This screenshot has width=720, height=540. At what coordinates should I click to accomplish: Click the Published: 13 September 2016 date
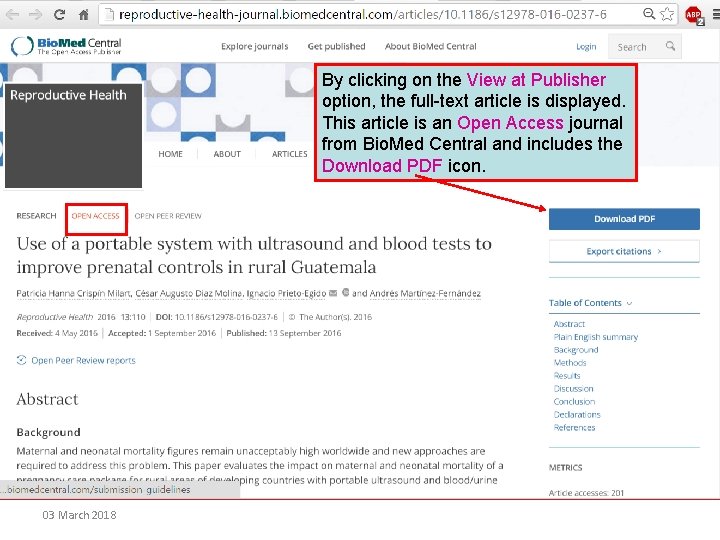coord(284,333)
